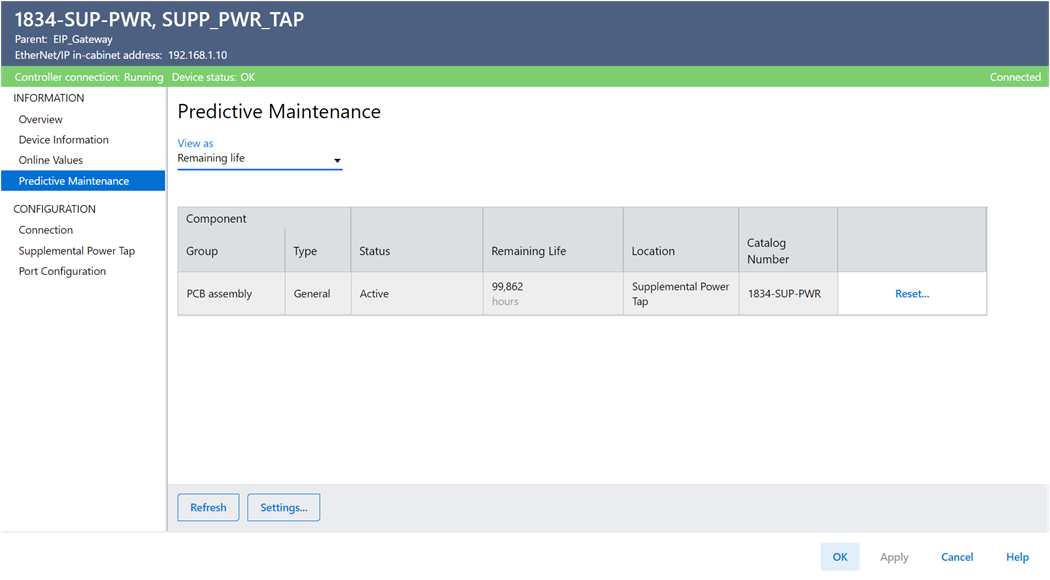Open Help
This screenshot has width=1050, height=580.
1017,557
